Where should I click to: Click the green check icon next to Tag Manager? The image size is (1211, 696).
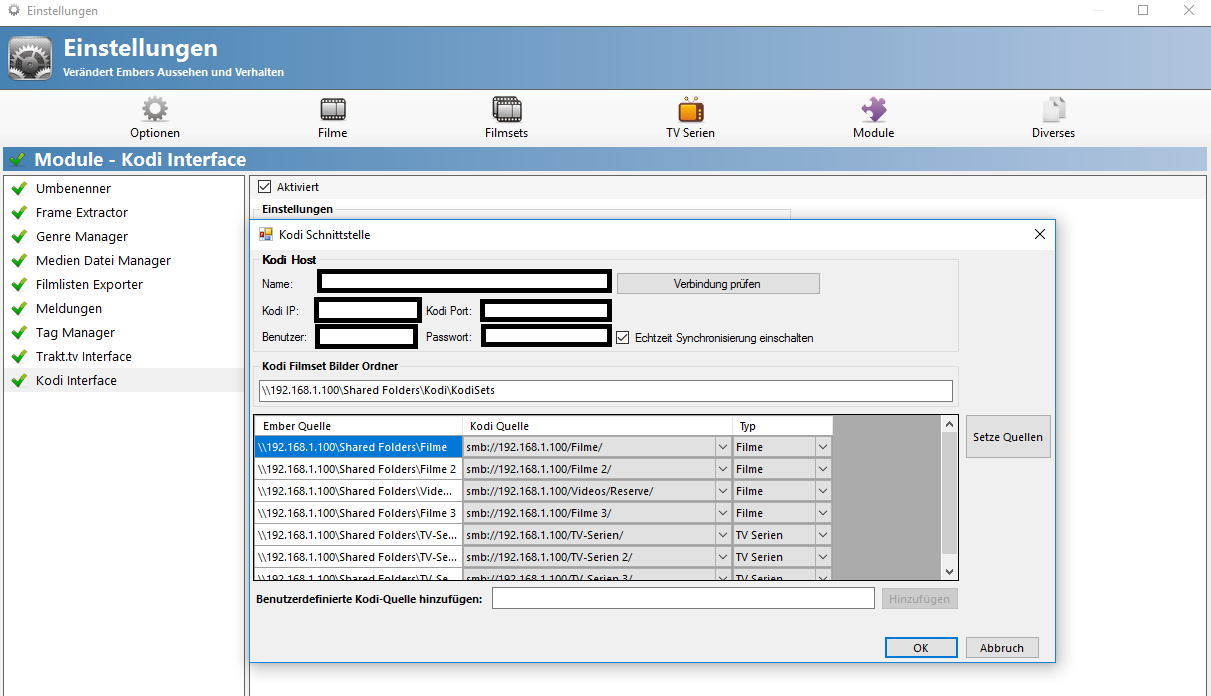[x=18, y=332]
